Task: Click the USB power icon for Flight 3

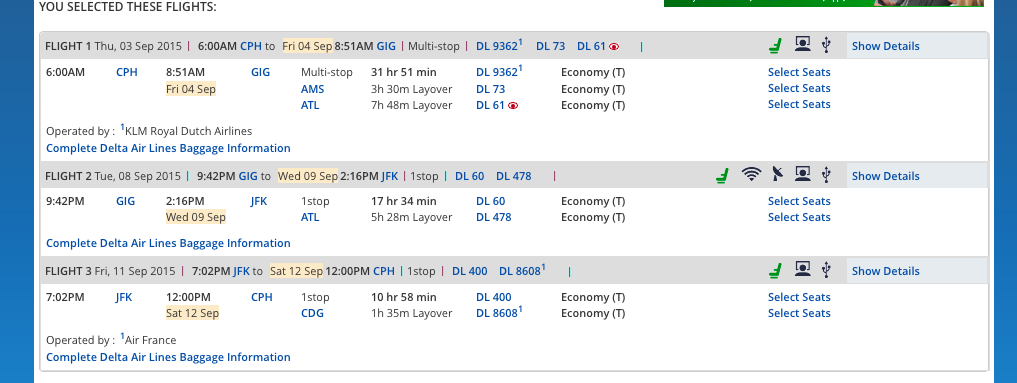Action: (x=826, y=270)
